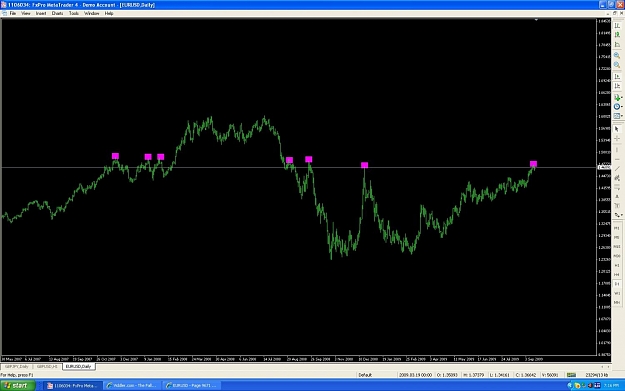Click the application icon in title bar
625x391 pixels.
click(x=4, y=5)
